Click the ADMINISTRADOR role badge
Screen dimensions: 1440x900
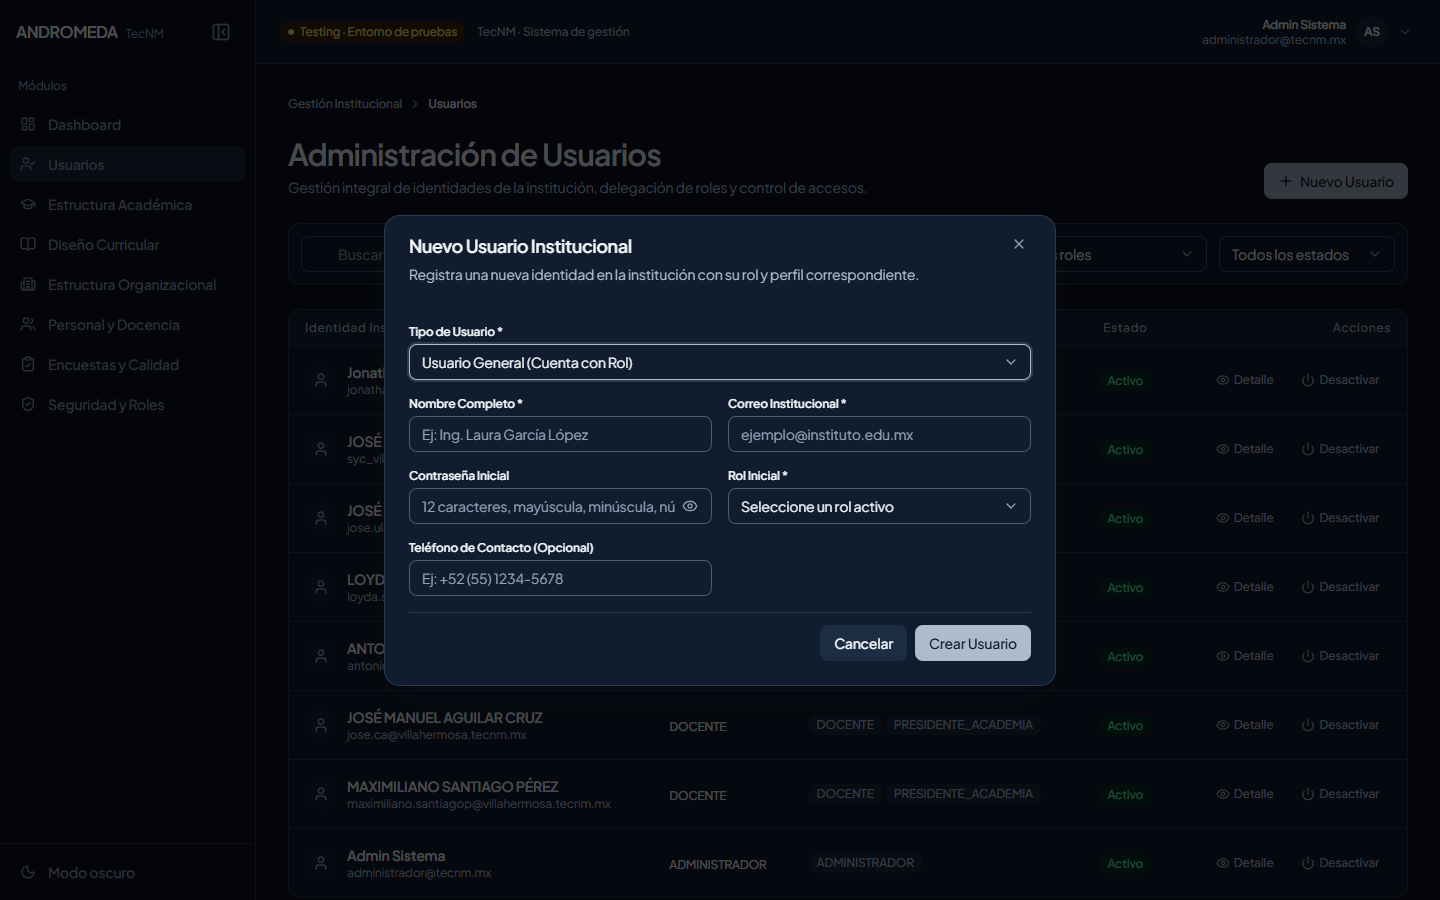865,863
